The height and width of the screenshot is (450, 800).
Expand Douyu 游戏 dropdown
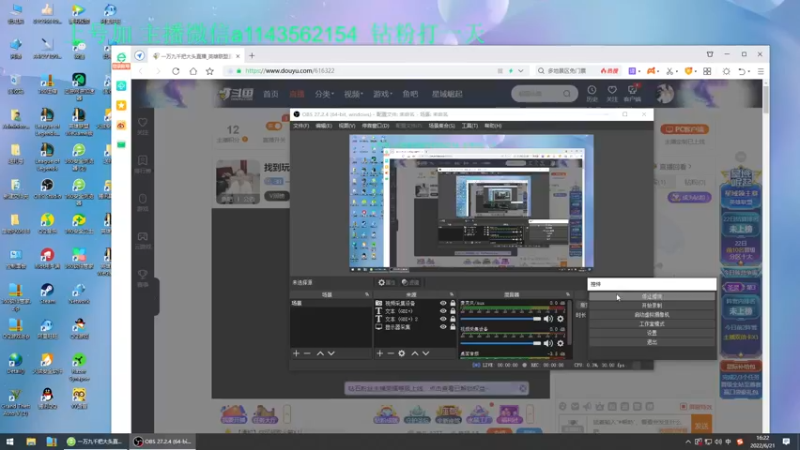pos(383,94)
